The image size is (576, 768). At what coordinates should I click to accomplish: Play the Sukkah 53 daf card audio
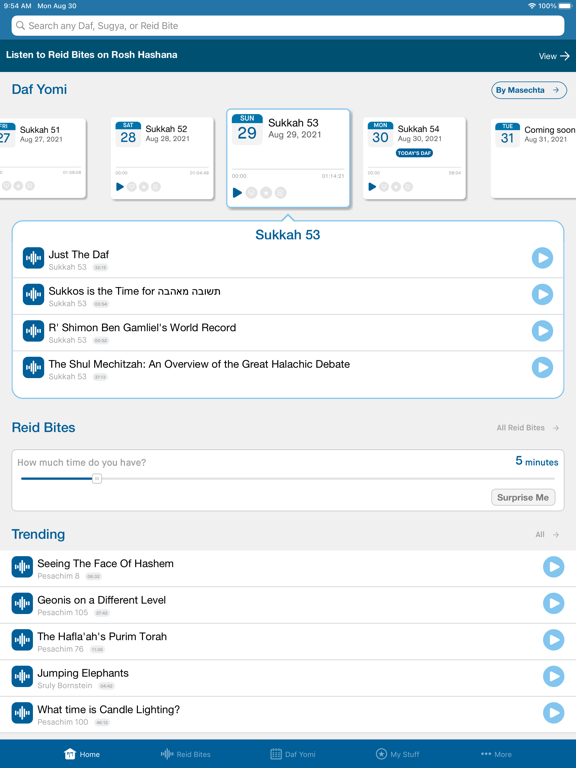(x=238, y=192)
